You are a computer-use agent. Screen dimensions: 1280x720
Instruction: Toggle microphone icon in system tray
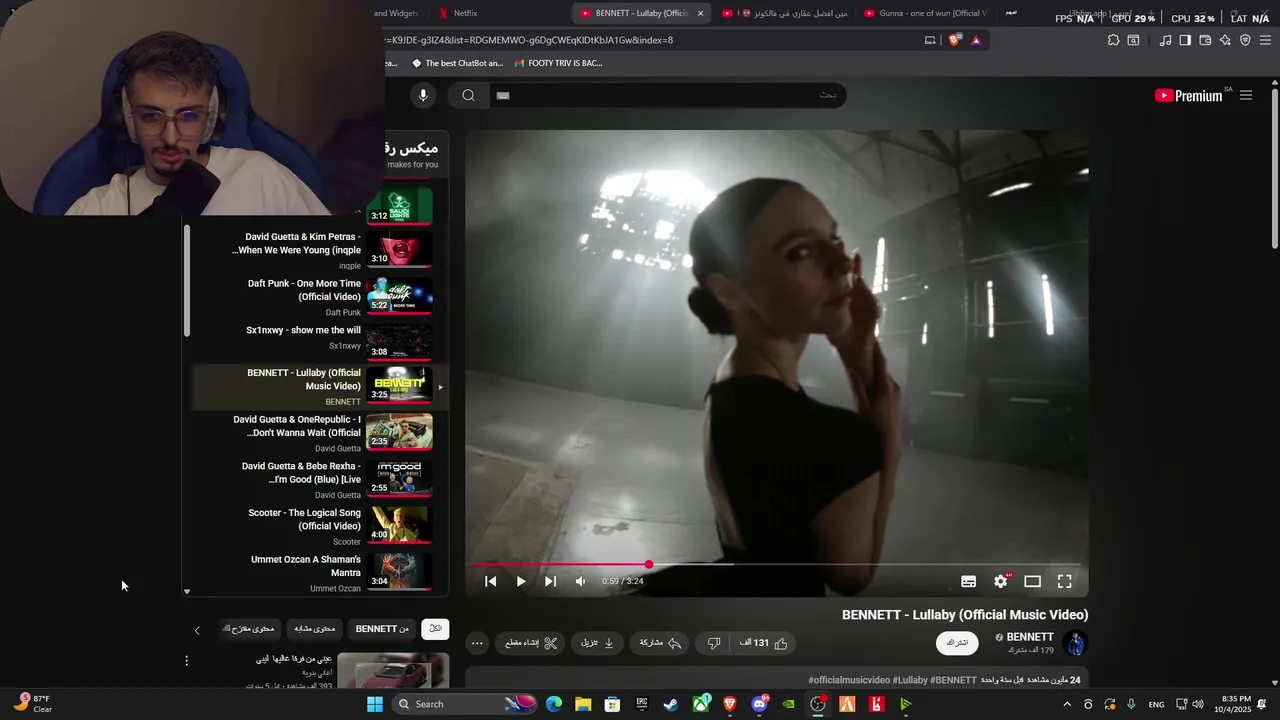coord(1131,704)
